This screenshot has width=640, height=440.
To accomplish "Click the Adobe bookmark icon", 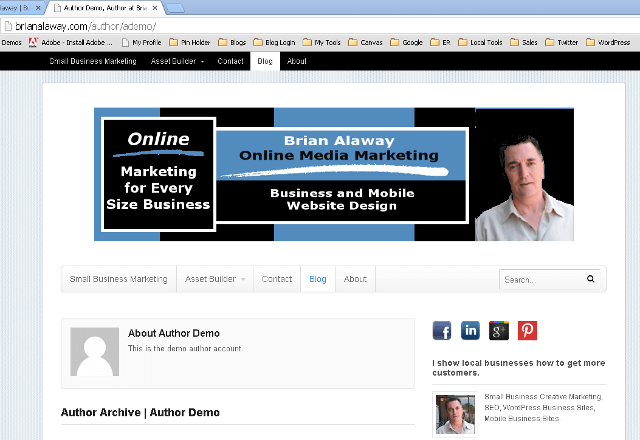I will click(33, 42).
